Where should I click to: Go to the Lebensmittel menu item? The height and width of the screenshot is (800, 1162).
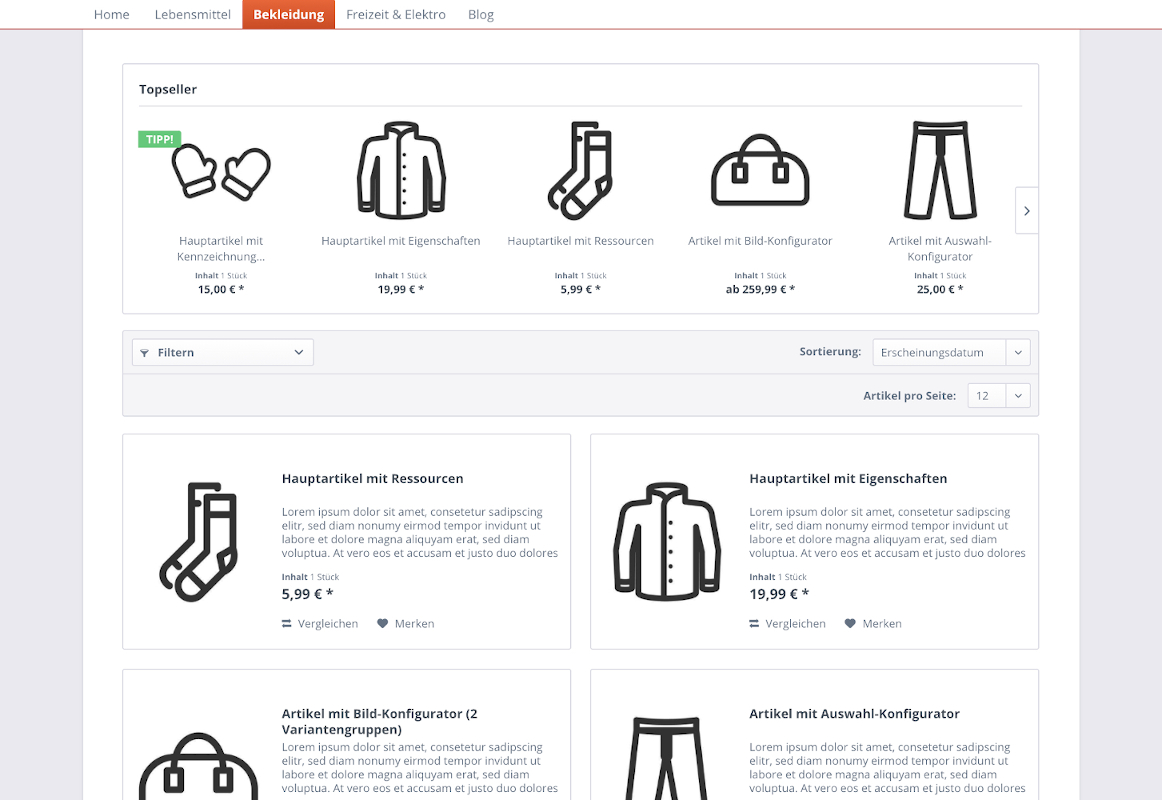tap(193, 15)
